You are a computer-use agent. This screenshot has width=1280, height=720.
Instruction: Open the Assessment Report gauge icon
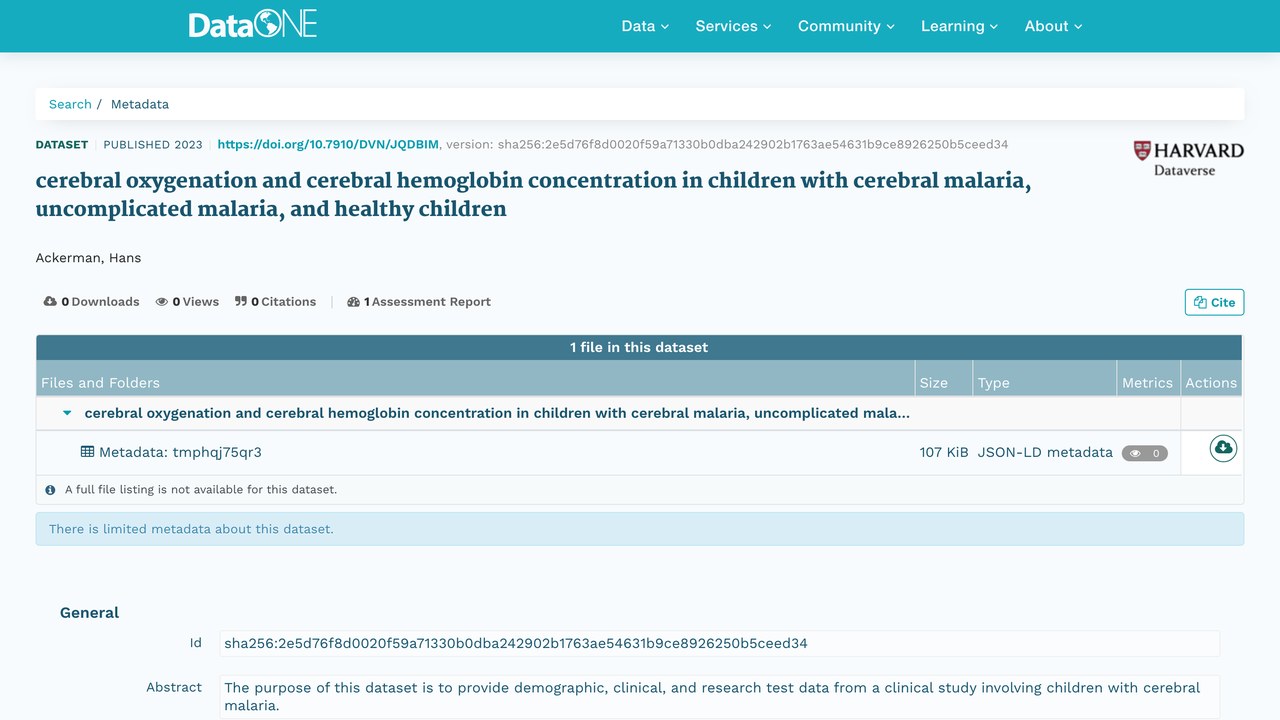point(353,302)
